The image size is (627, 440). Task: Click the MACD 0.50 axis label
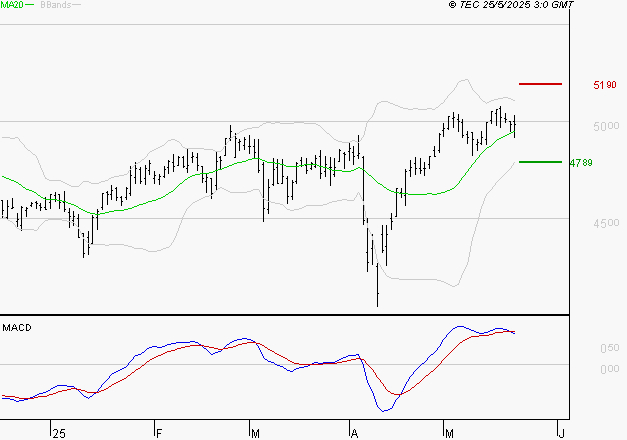pos(609,348)
